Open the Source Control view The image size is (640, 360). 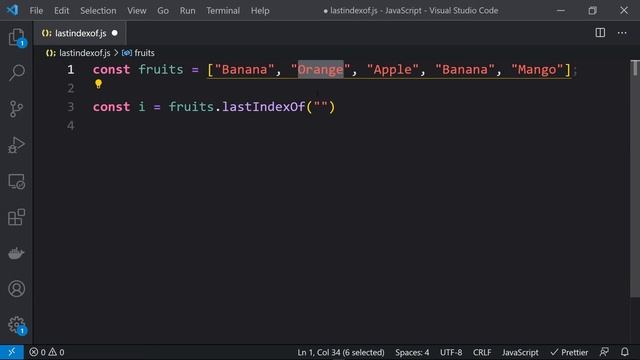coord(16,109)
